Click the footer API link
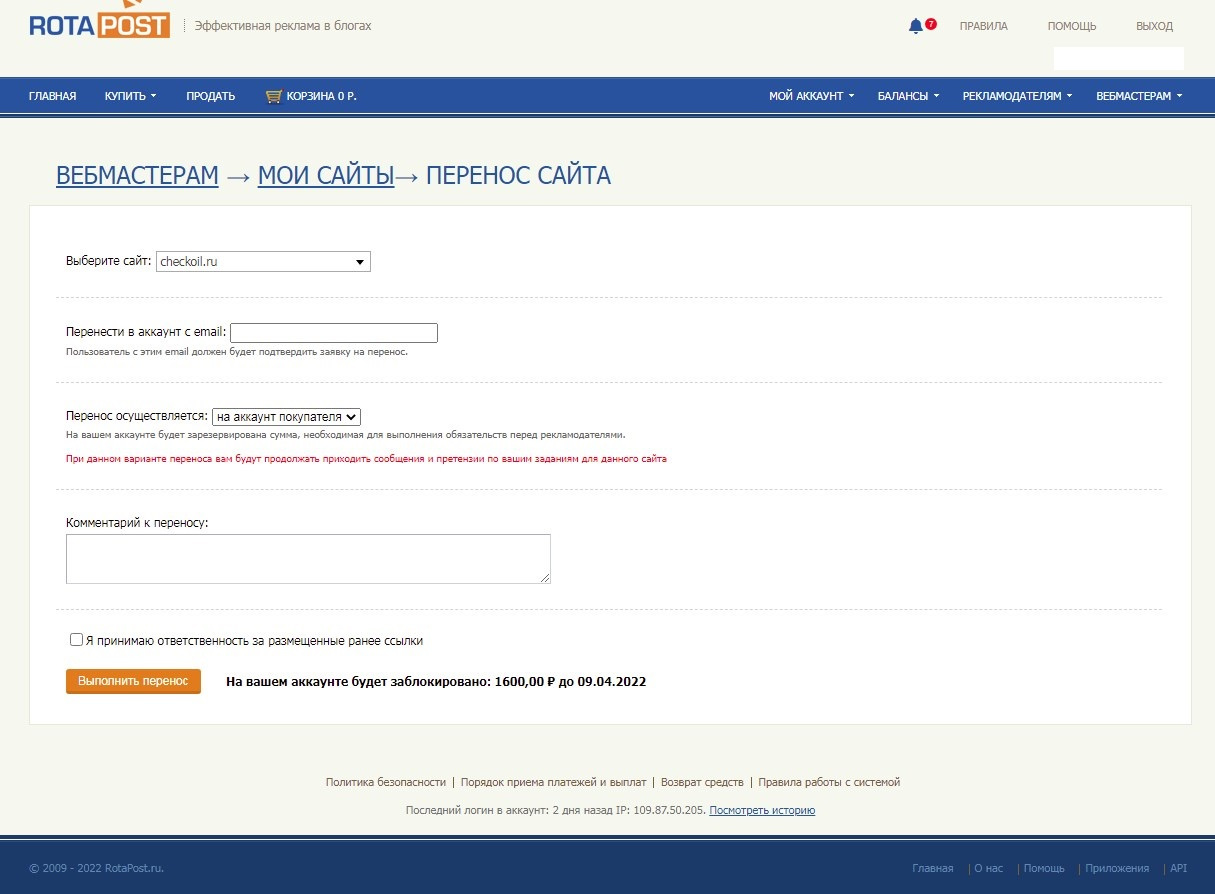1215x894 pixels. pyautogui.click(x=1178, y=868)
